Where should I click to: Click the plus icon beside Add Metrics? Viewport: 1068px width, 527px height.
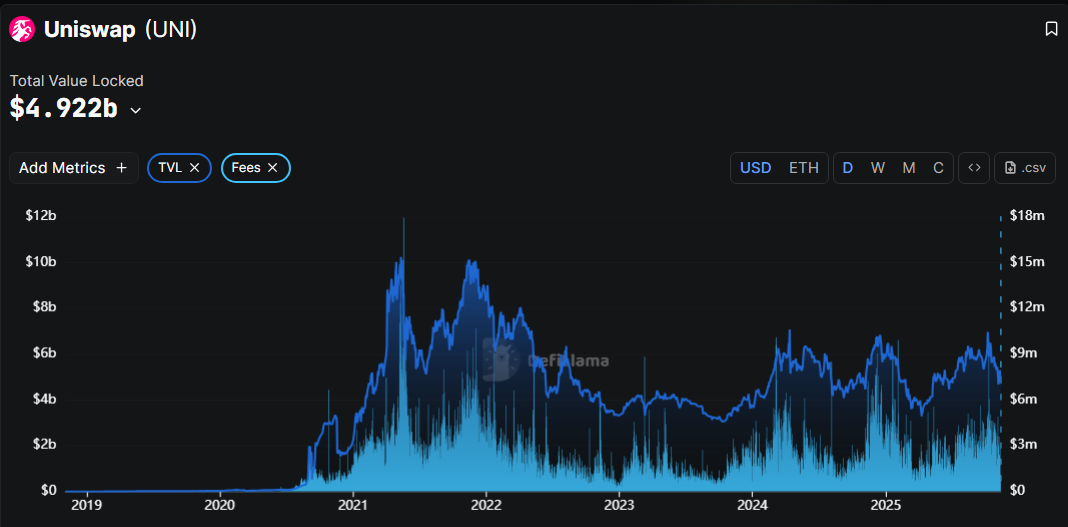[x=122, y=168]
